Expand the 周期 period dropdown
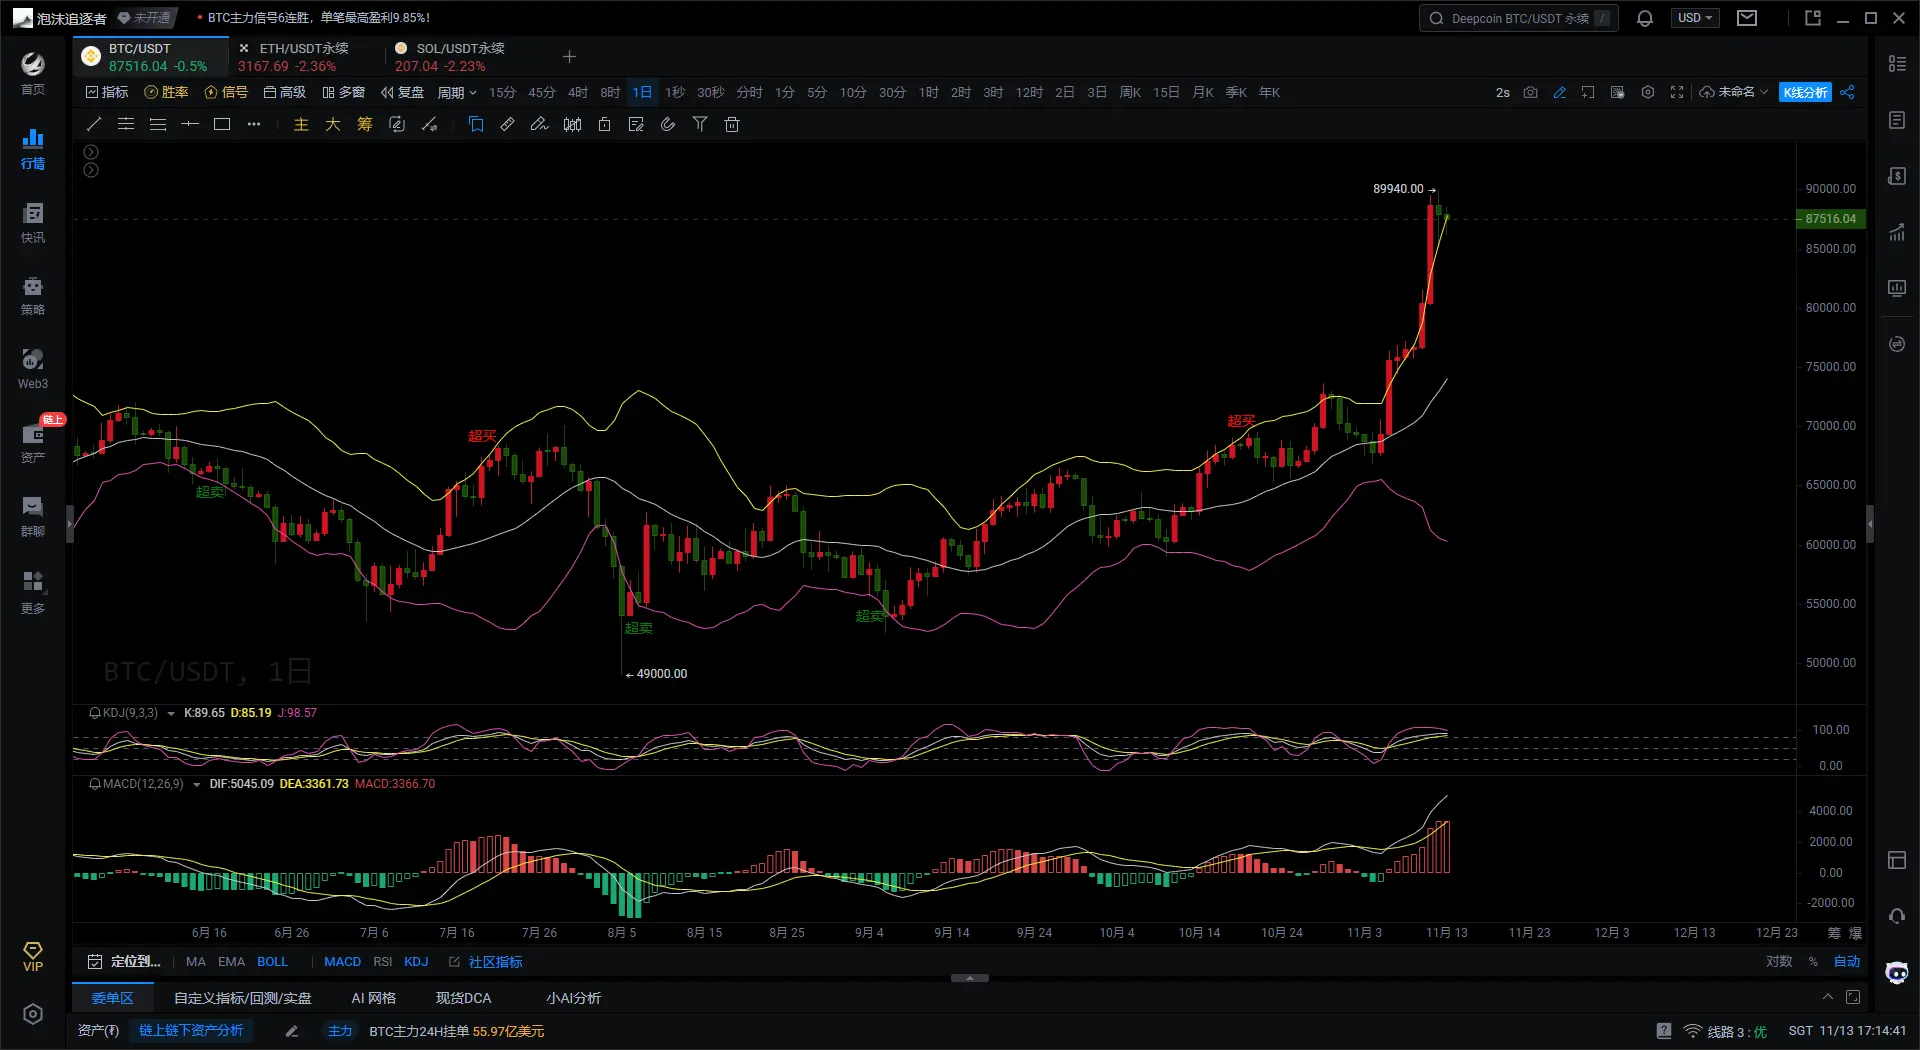1920x1050 pixels. point(457,93)
